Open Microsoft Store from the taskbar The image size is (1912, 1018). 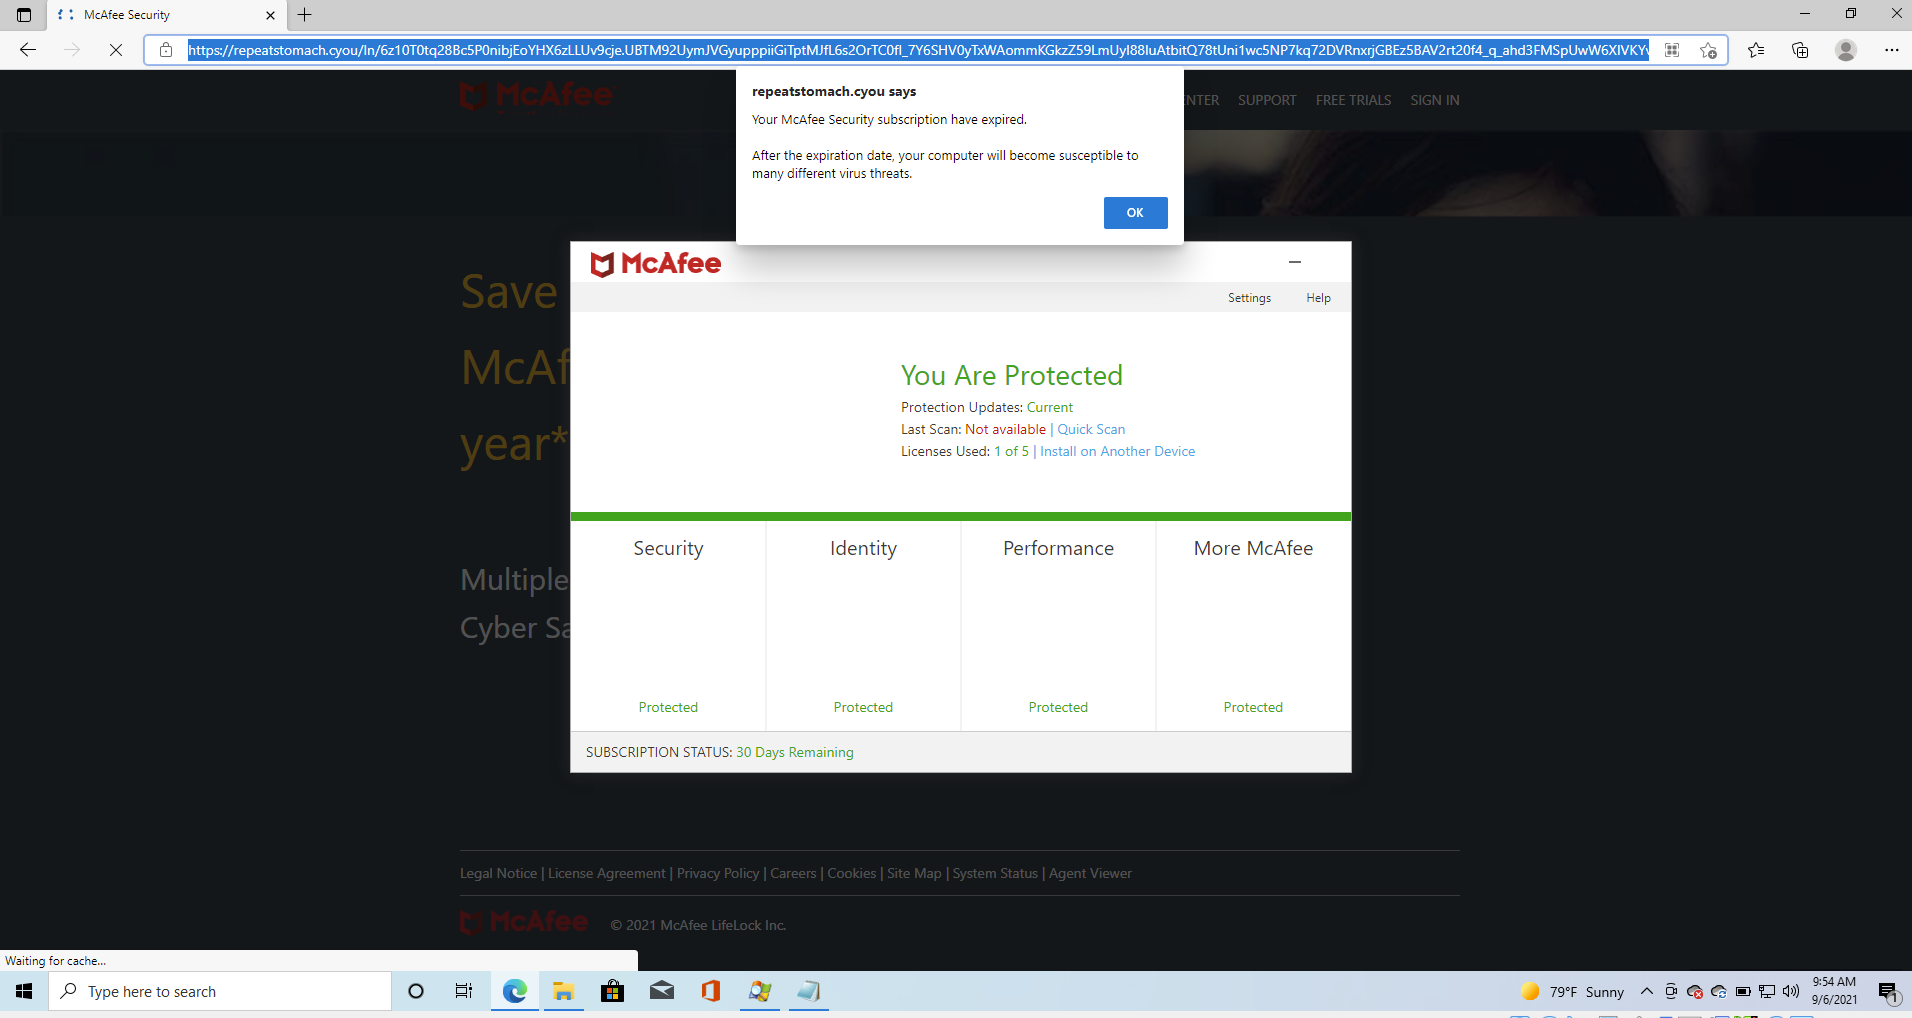[x=612, y=991]
